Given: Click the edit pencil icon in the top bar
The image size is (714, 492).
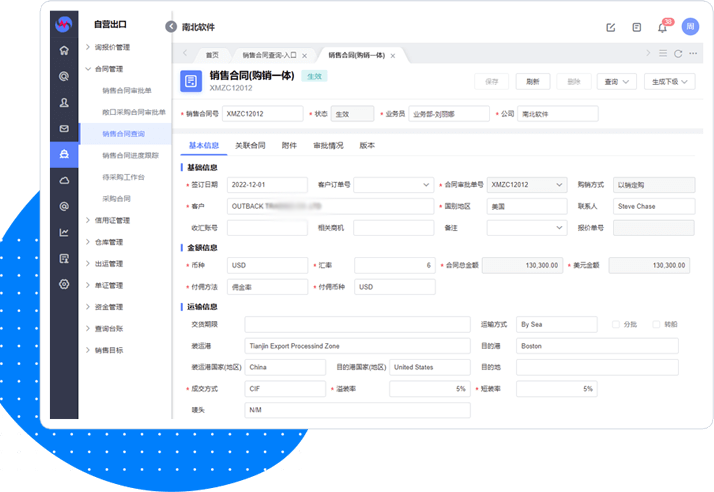Looking at the screenshot, I should point(611,27).
